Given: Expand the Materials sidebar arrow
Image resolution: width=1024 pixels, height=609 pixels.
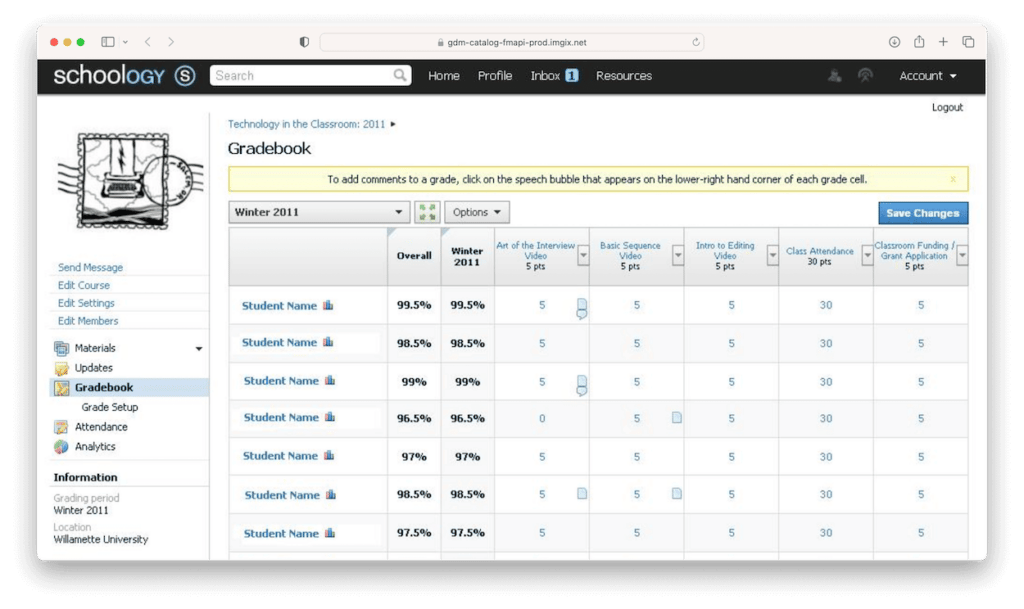Looking at the screenshot, I should [199, 349].
